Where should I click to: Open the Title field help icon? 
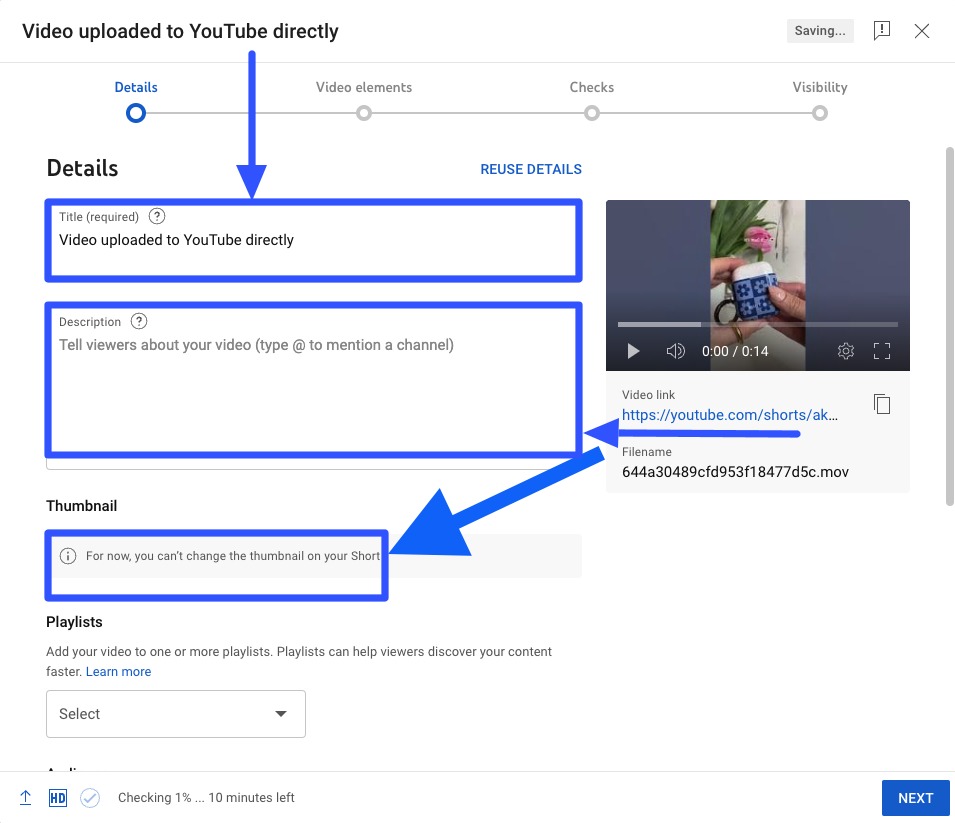point(156,216)
